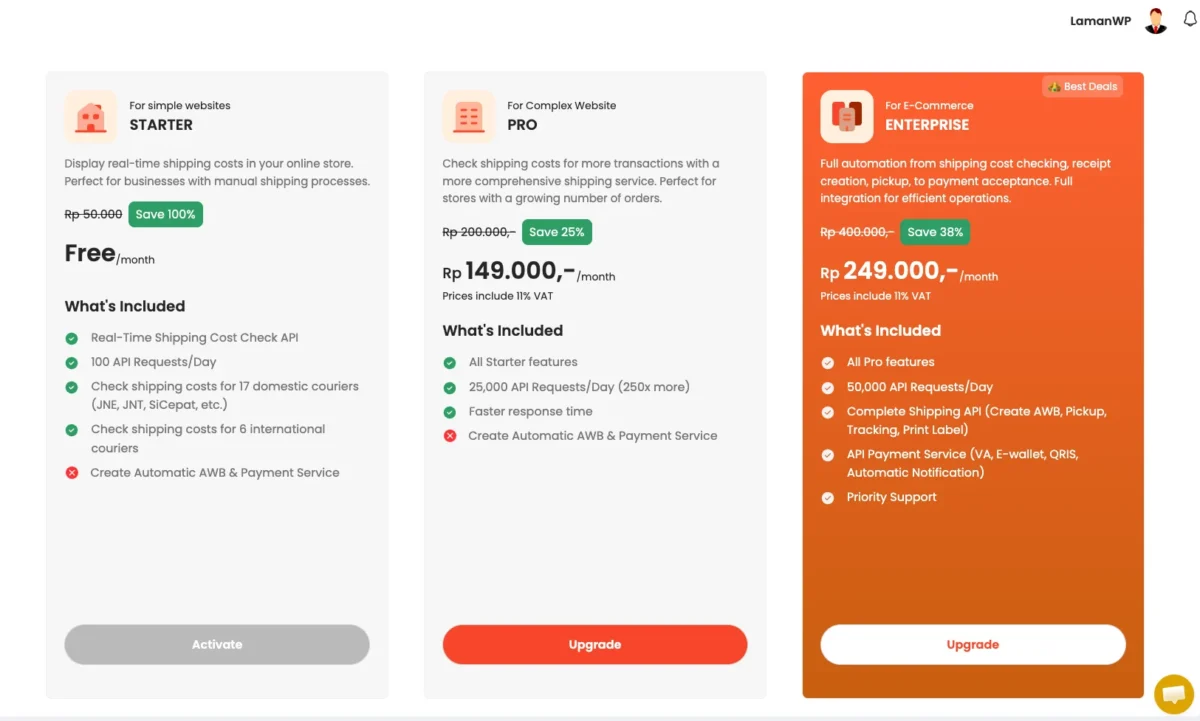Viewport: 1200px width, 721px height.
Task: Click the Save 100% badge on Starter
Action: click(x=165, y=214)
